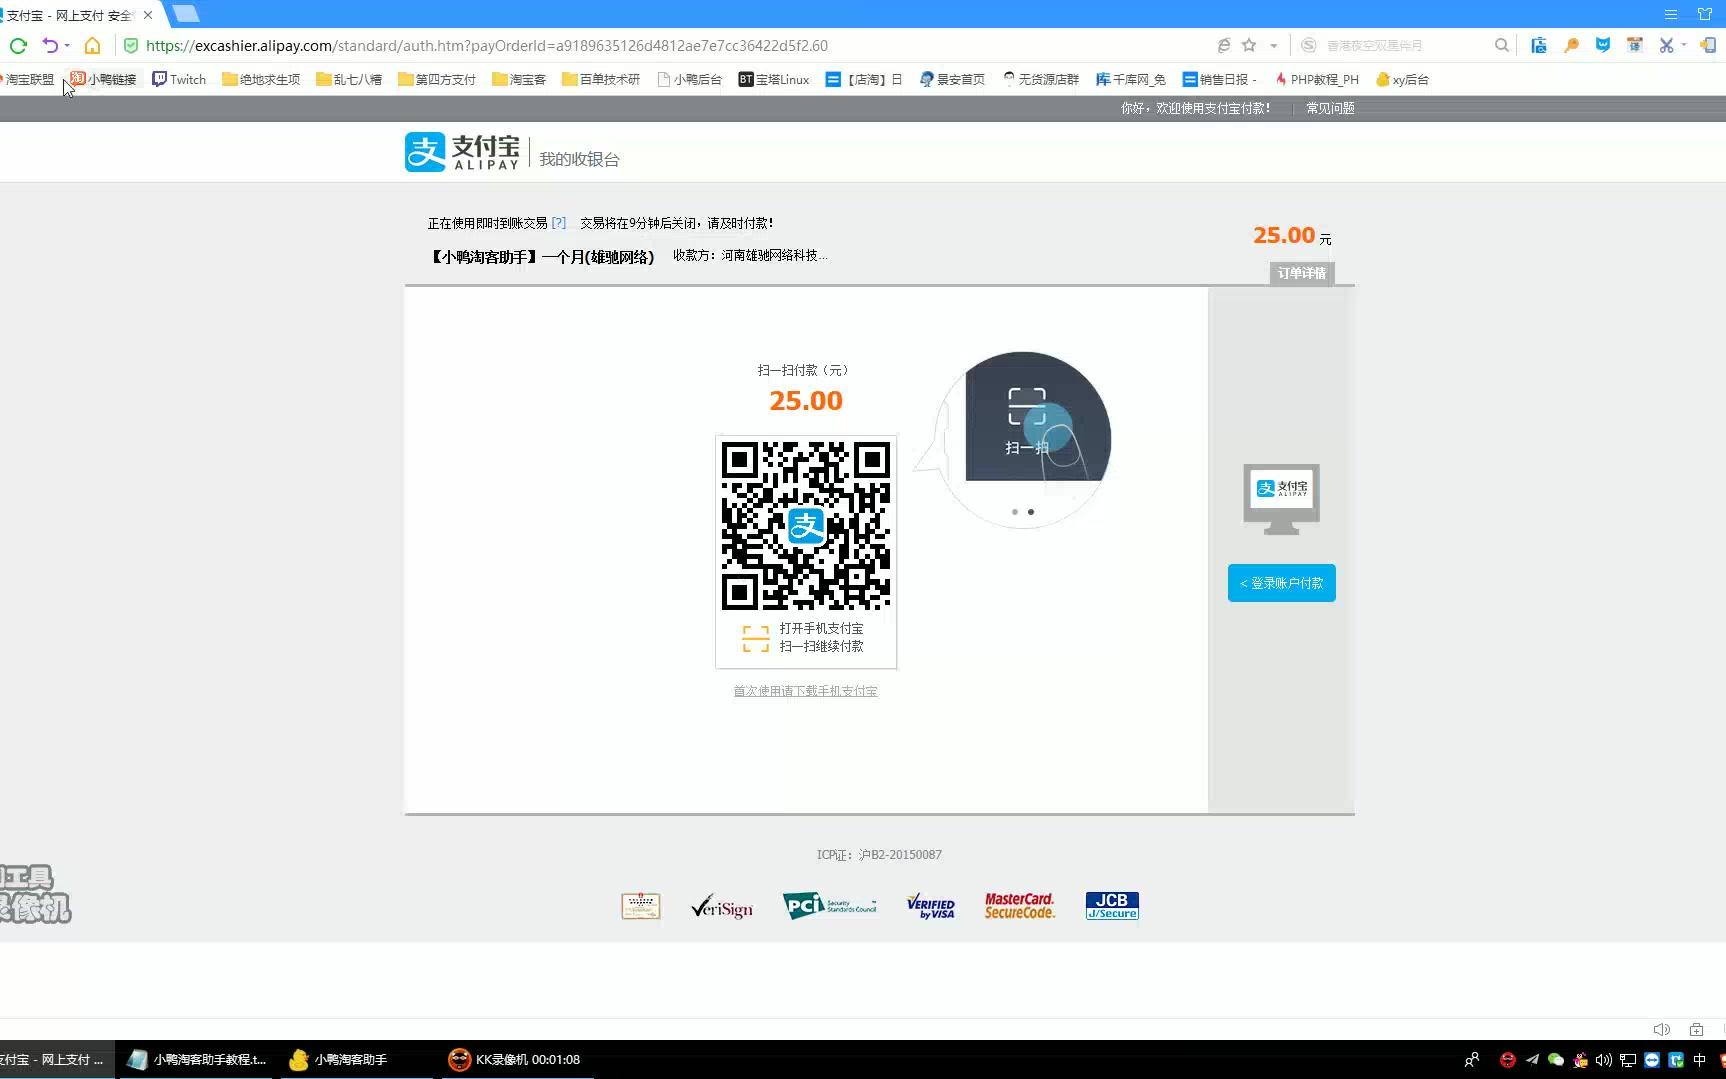1726x1079 pixels.
Task: Open the PHP教程_PH bookmark
Action: (1317, 79)
